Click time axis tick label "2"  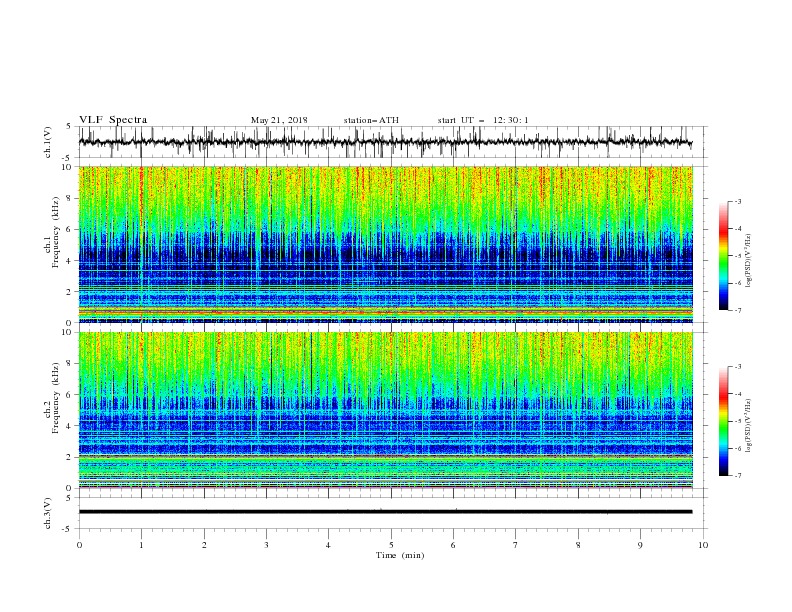(x=204, y=545)
